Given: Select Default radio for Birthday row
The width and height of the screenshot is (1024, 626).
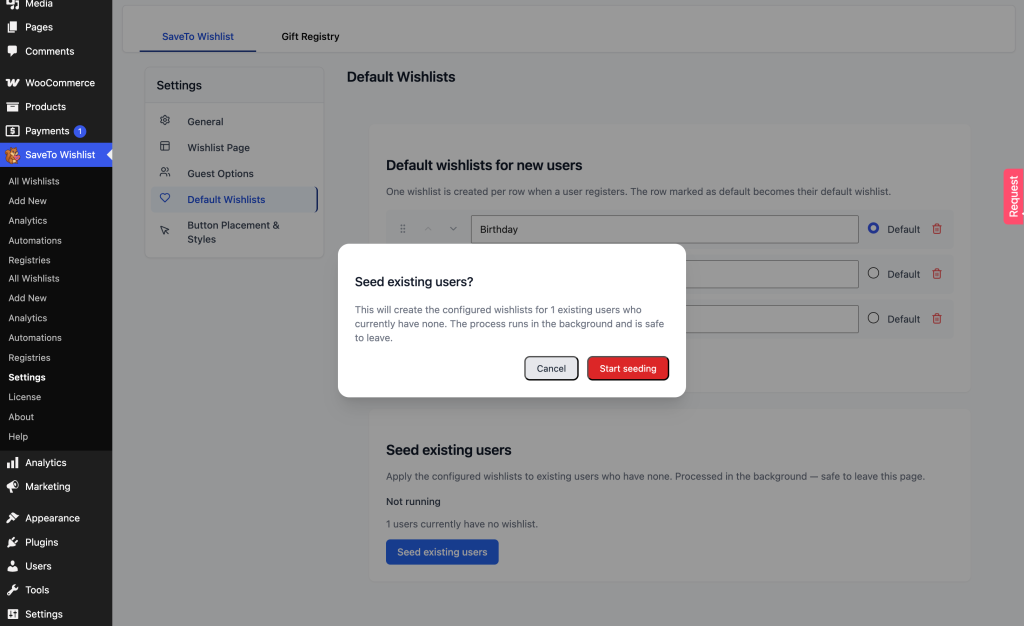Looking at the screenshot, I should point(873,228).
